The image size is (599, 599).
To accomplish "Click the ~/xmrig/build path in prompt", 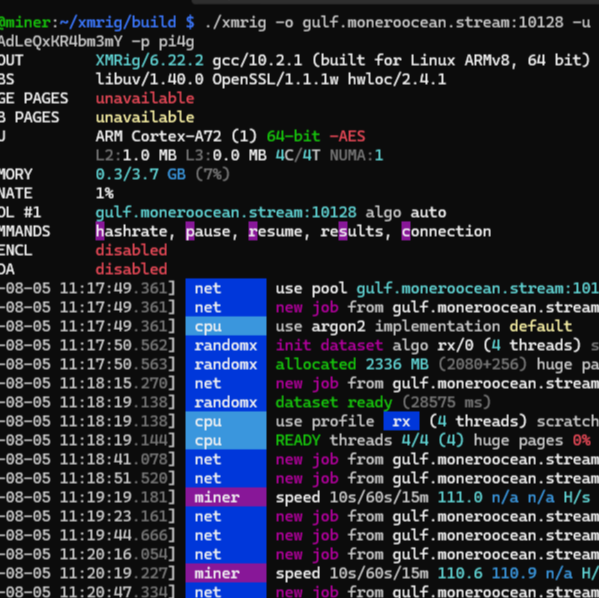I will (118, 23).
